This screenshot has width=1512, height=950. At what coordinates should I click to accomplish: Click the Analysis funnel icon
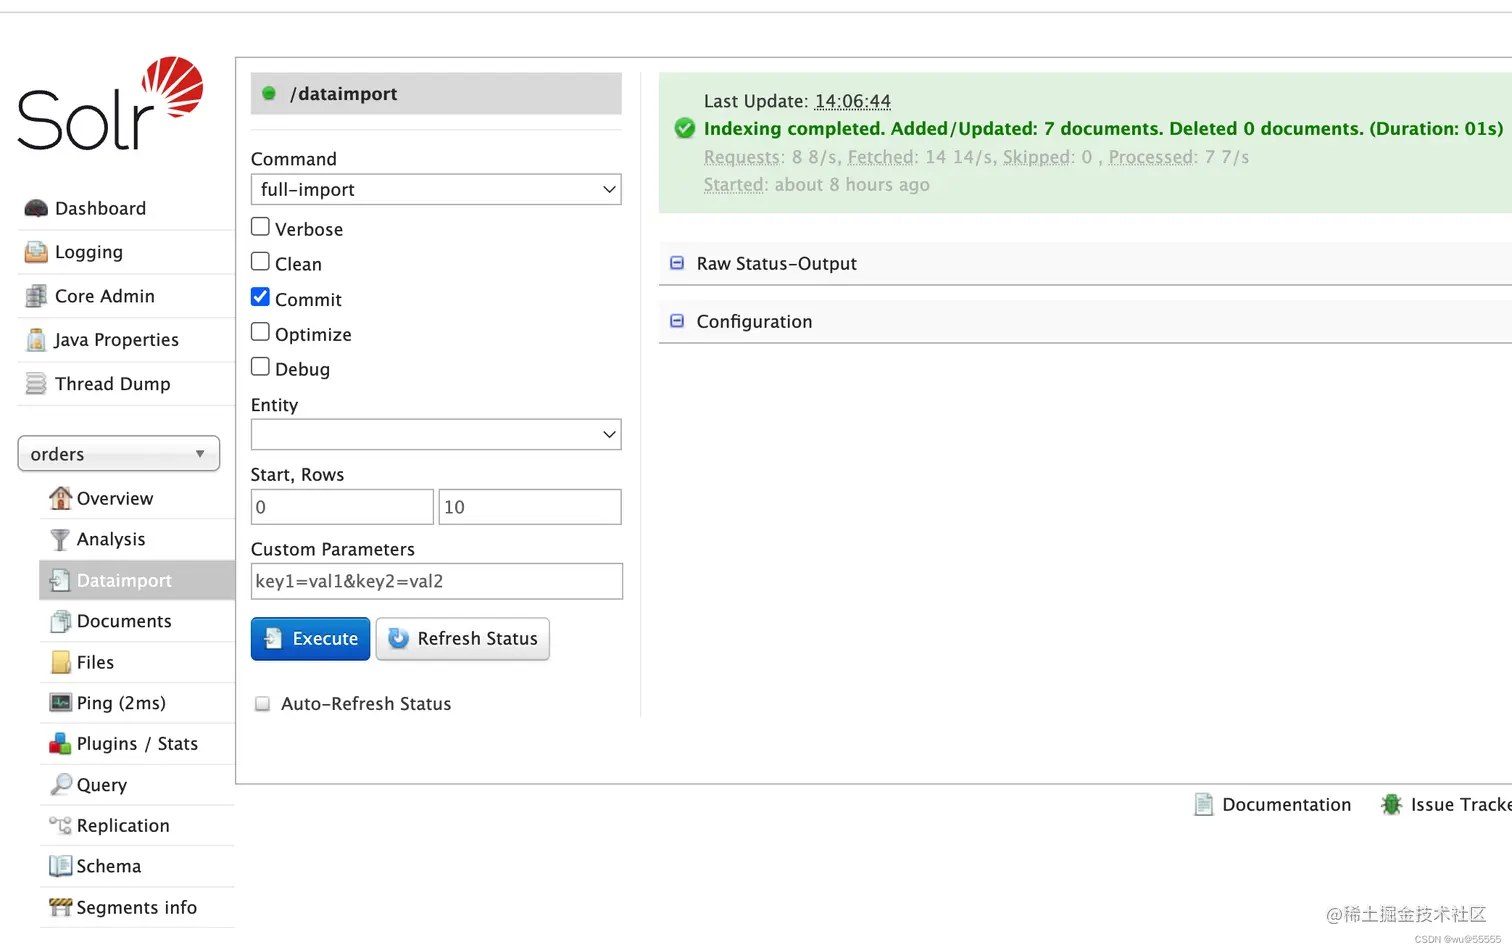point(60,539)
